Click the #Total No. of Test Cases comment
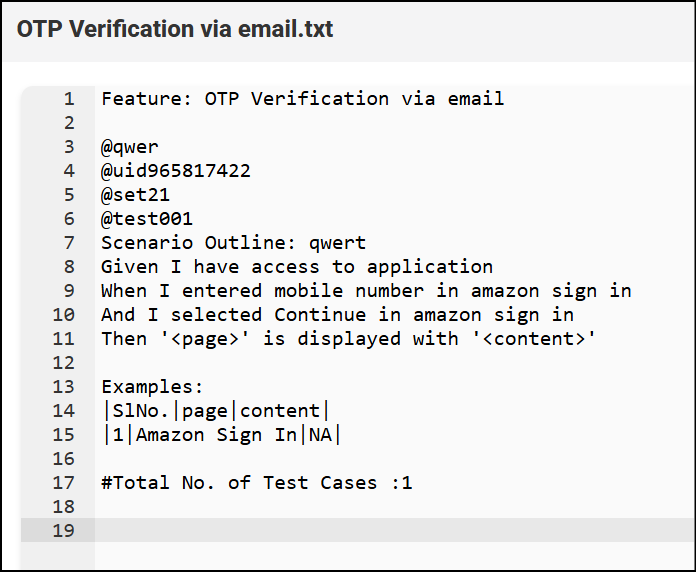Image resolution: width=696 pixels, height=572 pixels. point(257,483)
